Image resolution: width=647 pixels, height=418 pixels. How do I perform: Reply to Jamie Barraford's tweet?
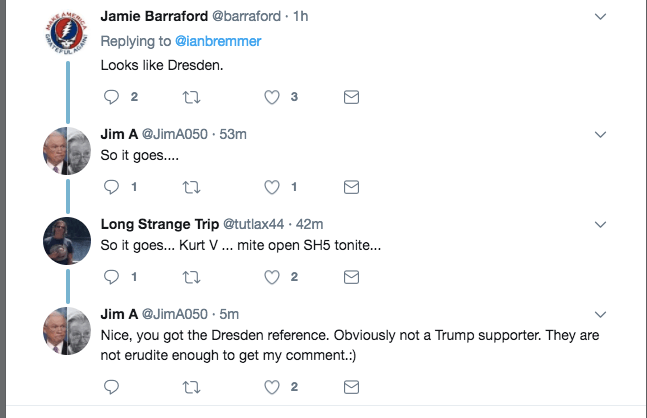coord(111,97)
